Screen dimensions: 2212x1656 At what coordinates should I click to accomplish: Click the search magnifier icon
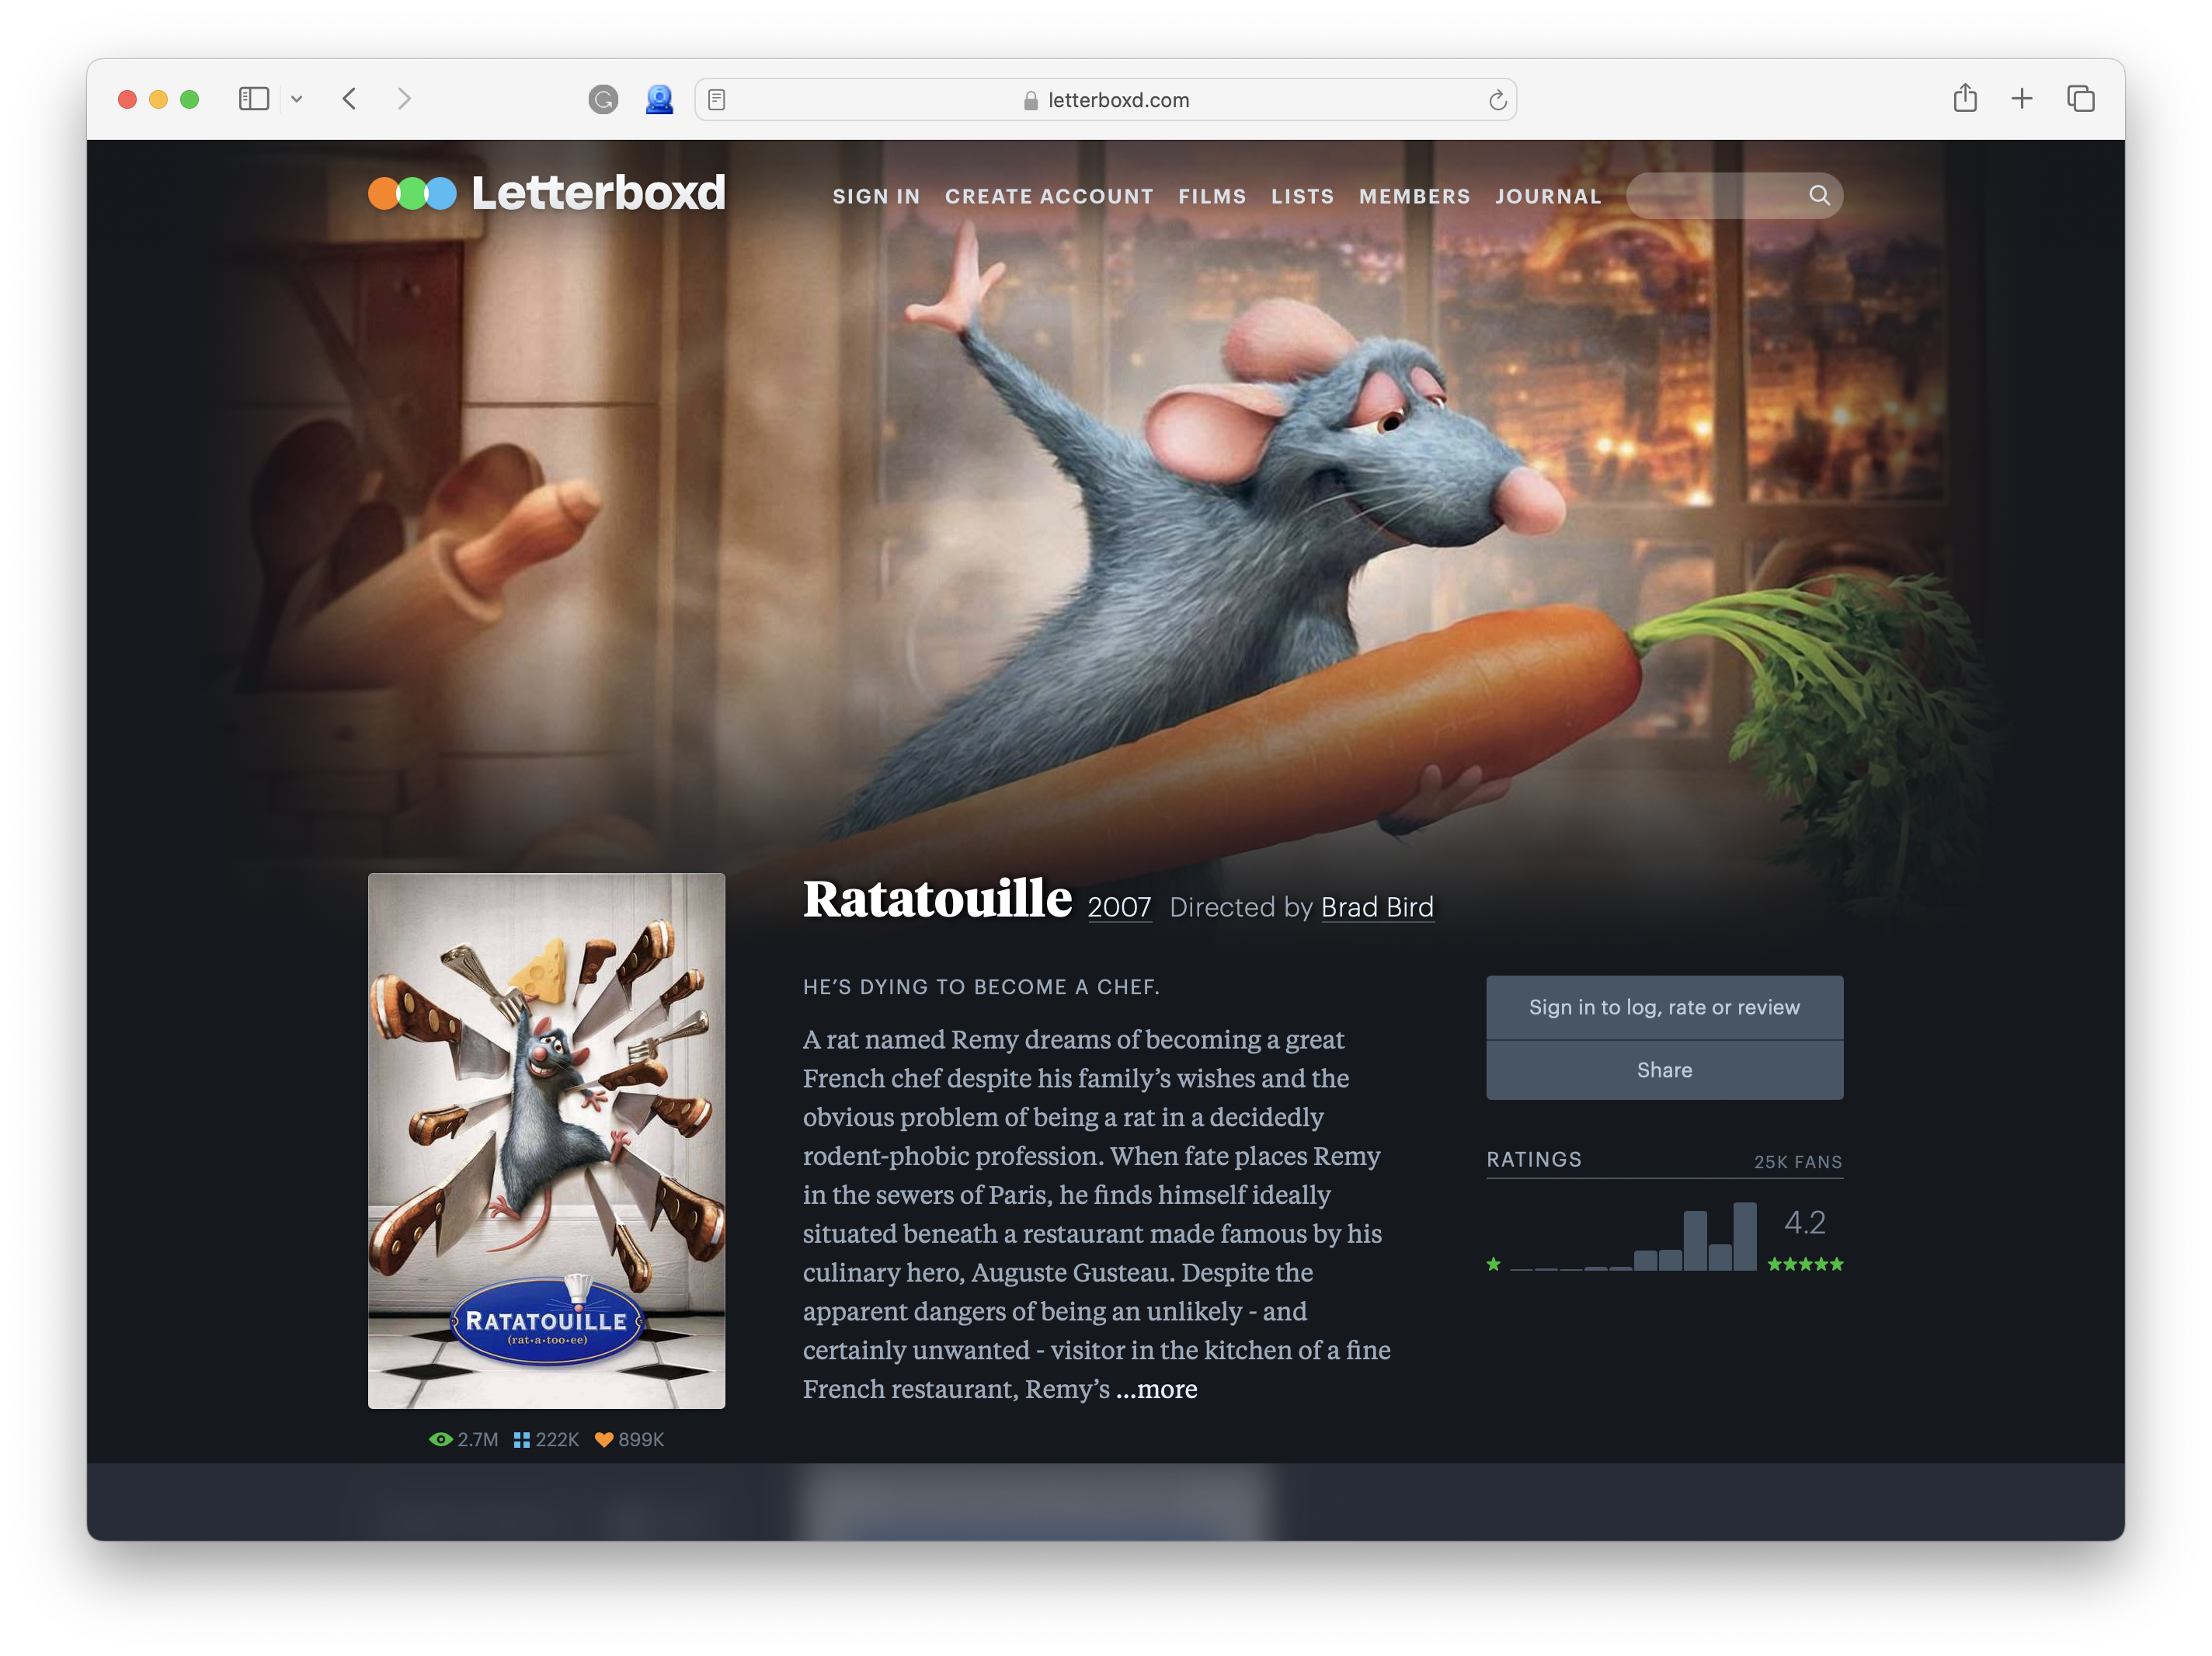[x=1819, y=195]
